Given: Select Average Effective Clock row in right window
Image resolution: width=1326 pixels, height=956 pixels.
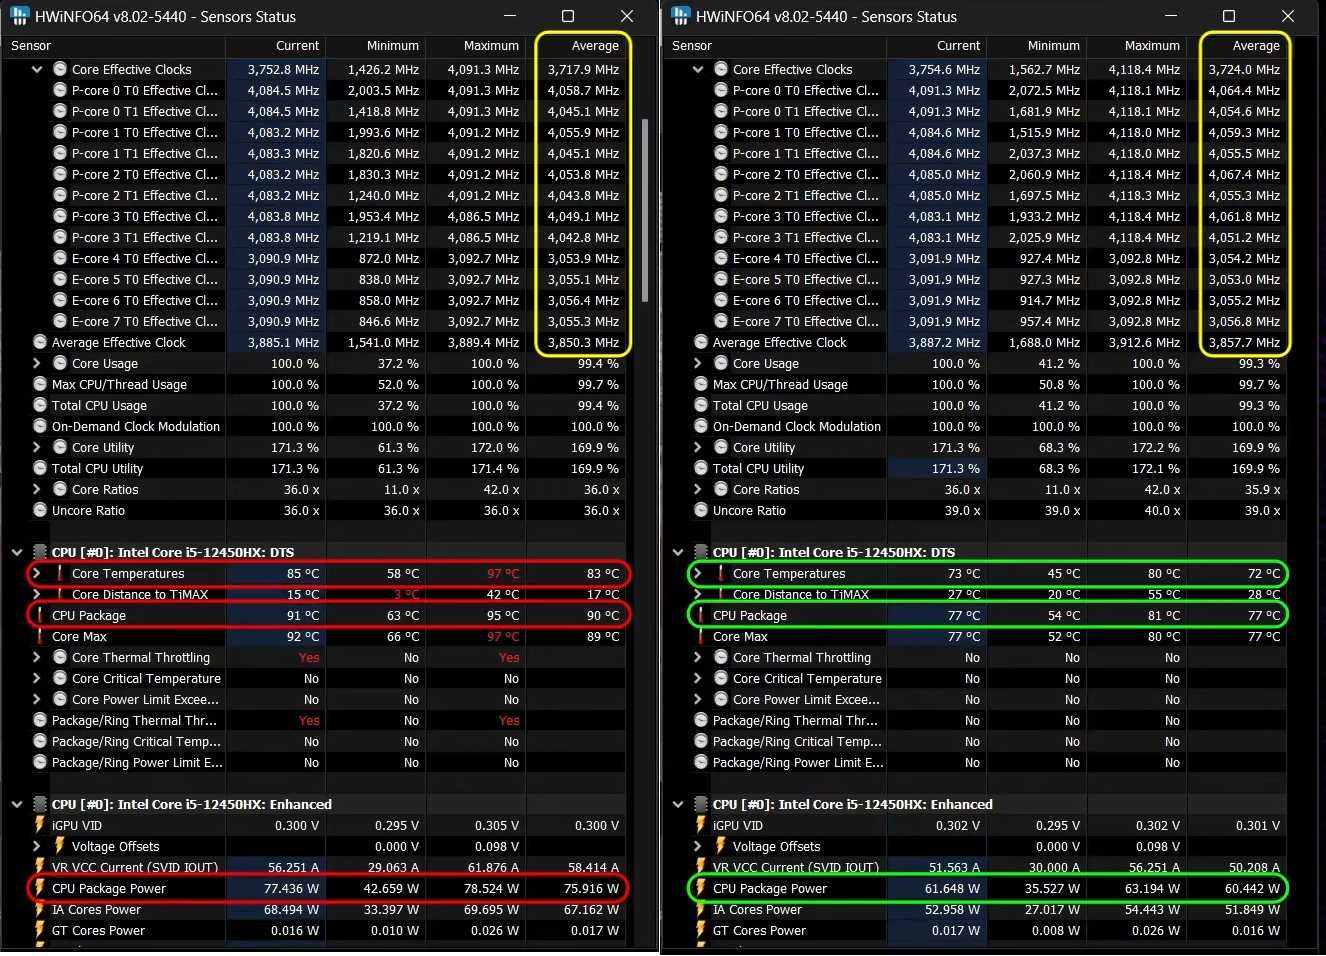Looking at the screenshot, I should pyautogui.click(x=976, y=342).
